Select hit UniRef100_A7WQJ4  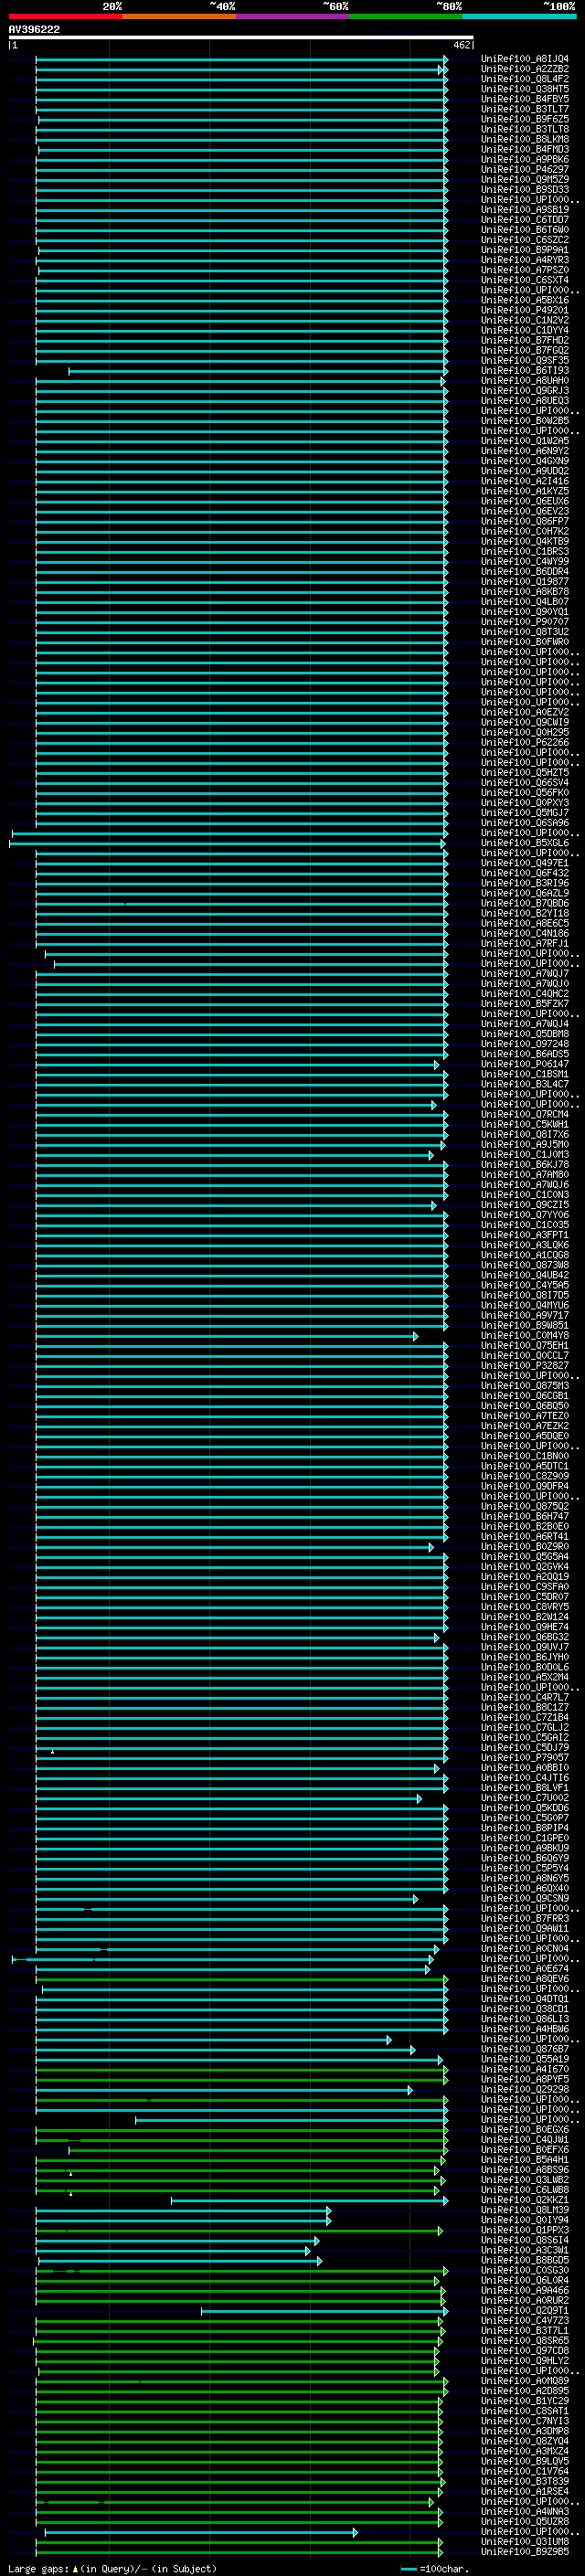coord(524,1024)
